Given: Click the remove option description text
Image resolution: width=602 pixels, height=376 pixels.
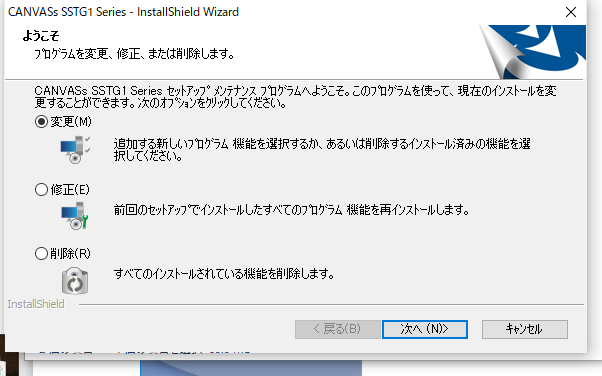Looking at the screenshot, I should tap(224, 274).
